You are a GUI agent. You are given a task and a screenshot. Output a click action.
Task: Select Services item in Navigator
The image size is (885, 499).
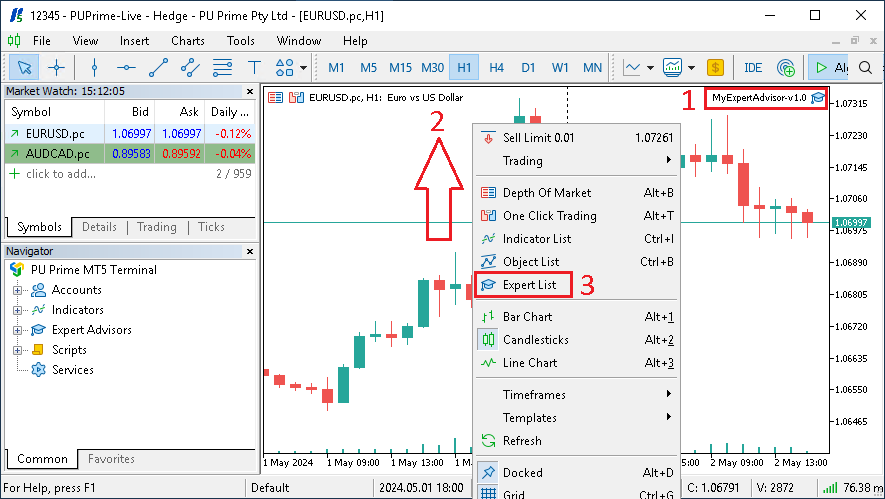pyautogui.click(x=72, y=370)
